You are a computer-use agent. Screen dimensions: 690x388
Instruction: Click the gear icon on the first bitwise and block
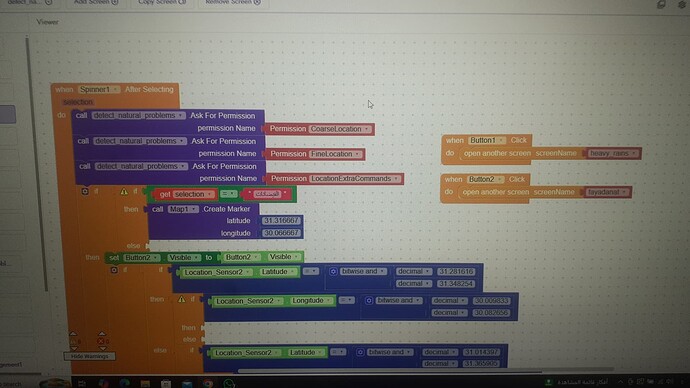(x=333, y=271)
